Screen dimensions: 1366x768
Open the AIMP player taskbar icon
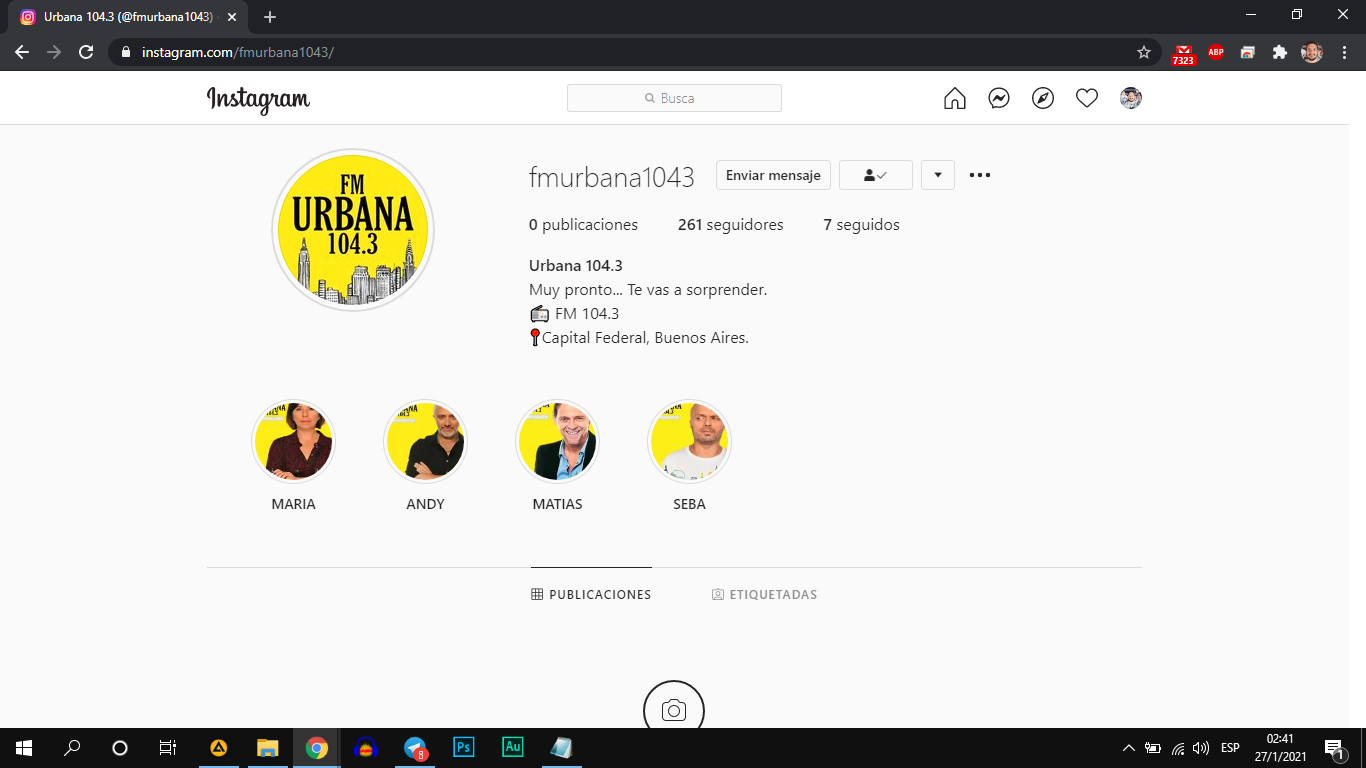pyautogui.click(x=218, y=748)
